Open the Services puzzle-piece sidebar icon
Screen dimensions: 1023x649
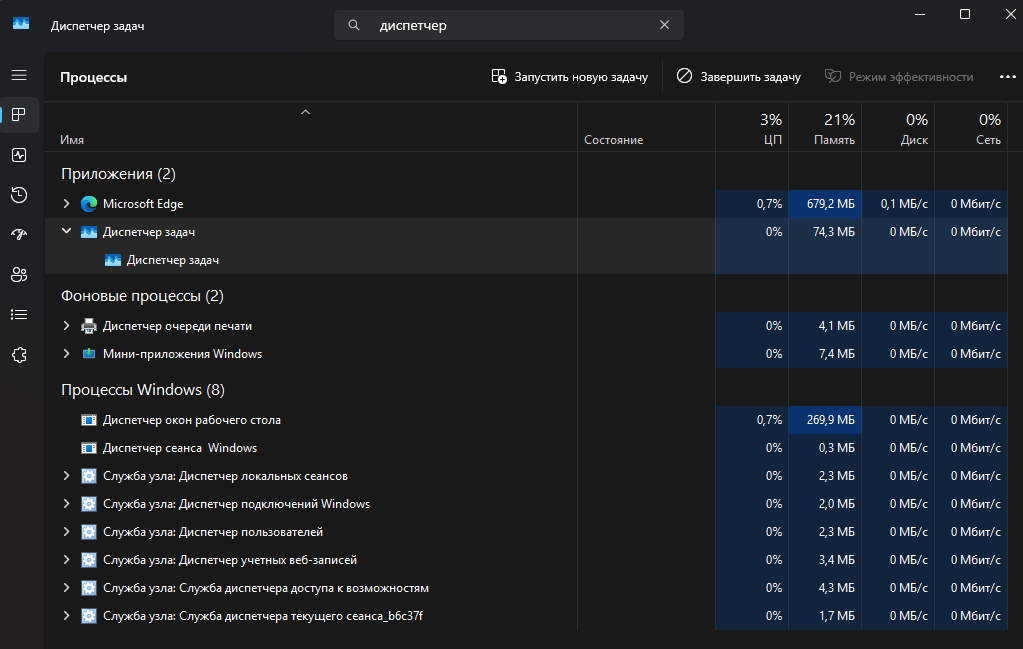pos(18,354)
